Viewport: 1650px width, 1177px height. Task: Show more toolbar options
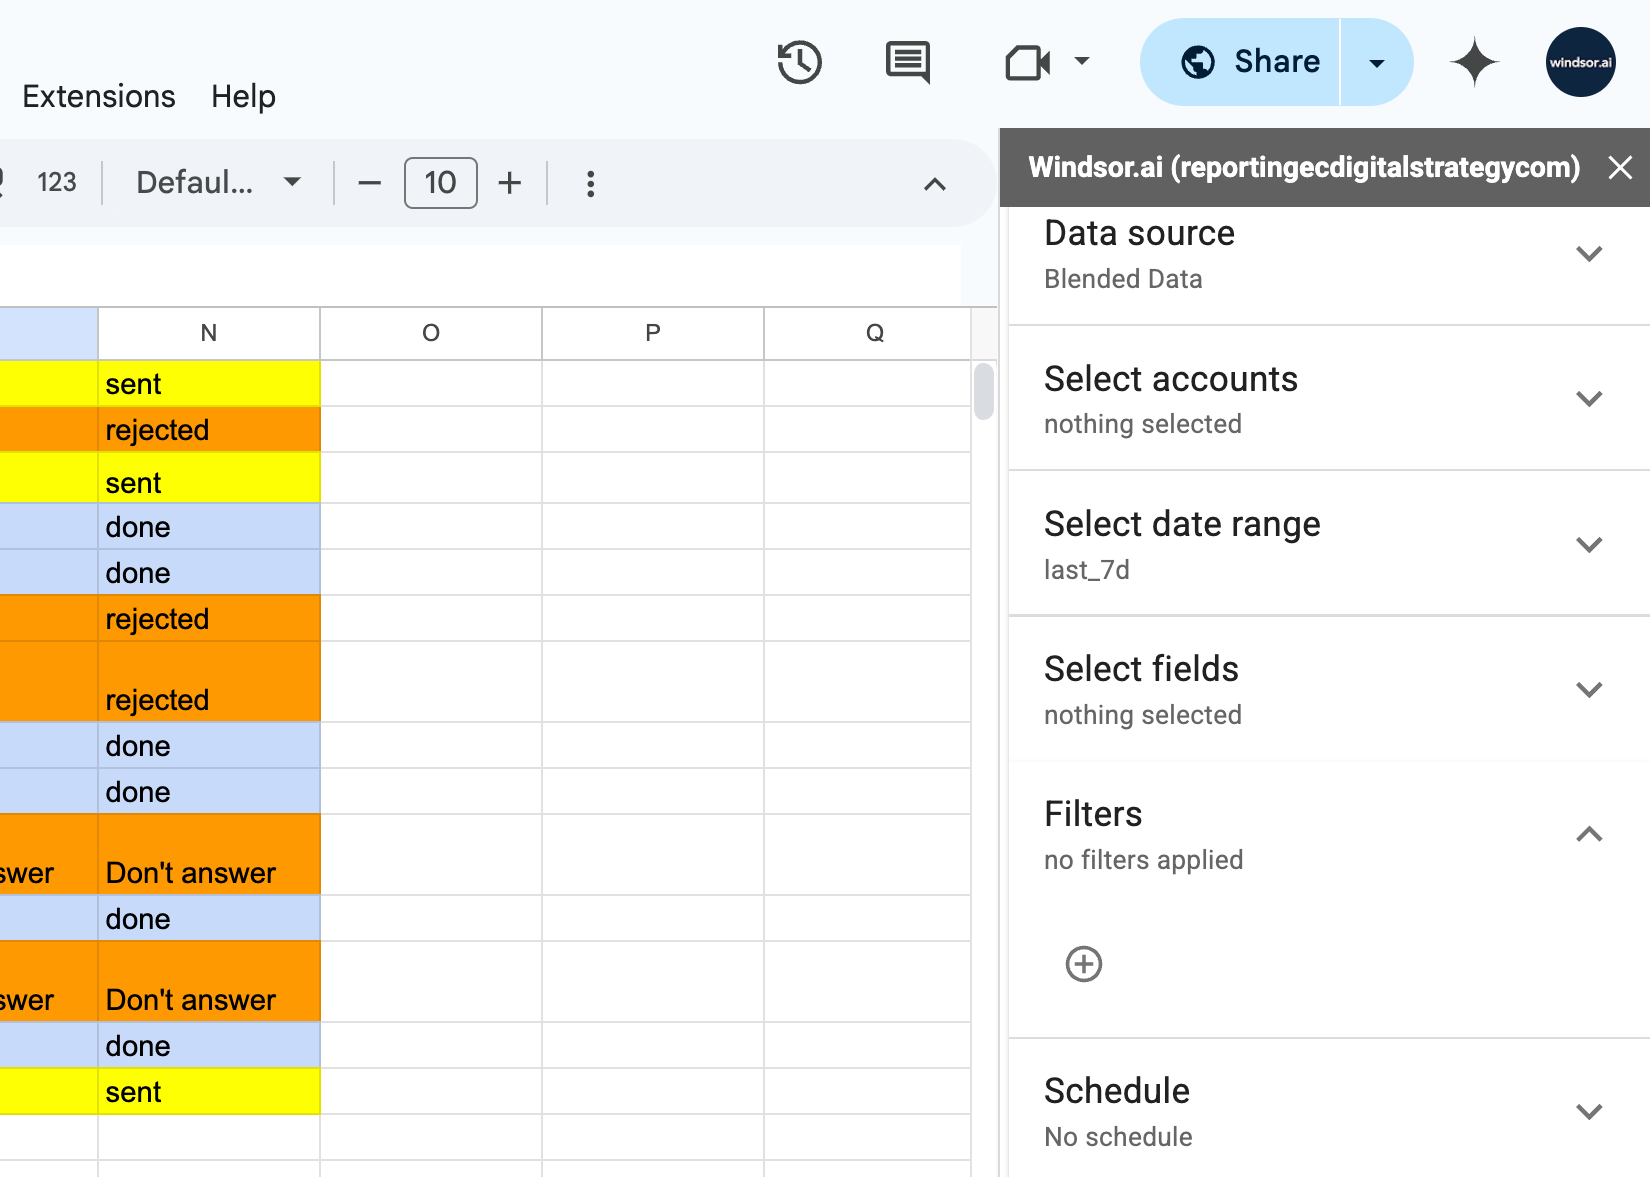pos(591,183)
